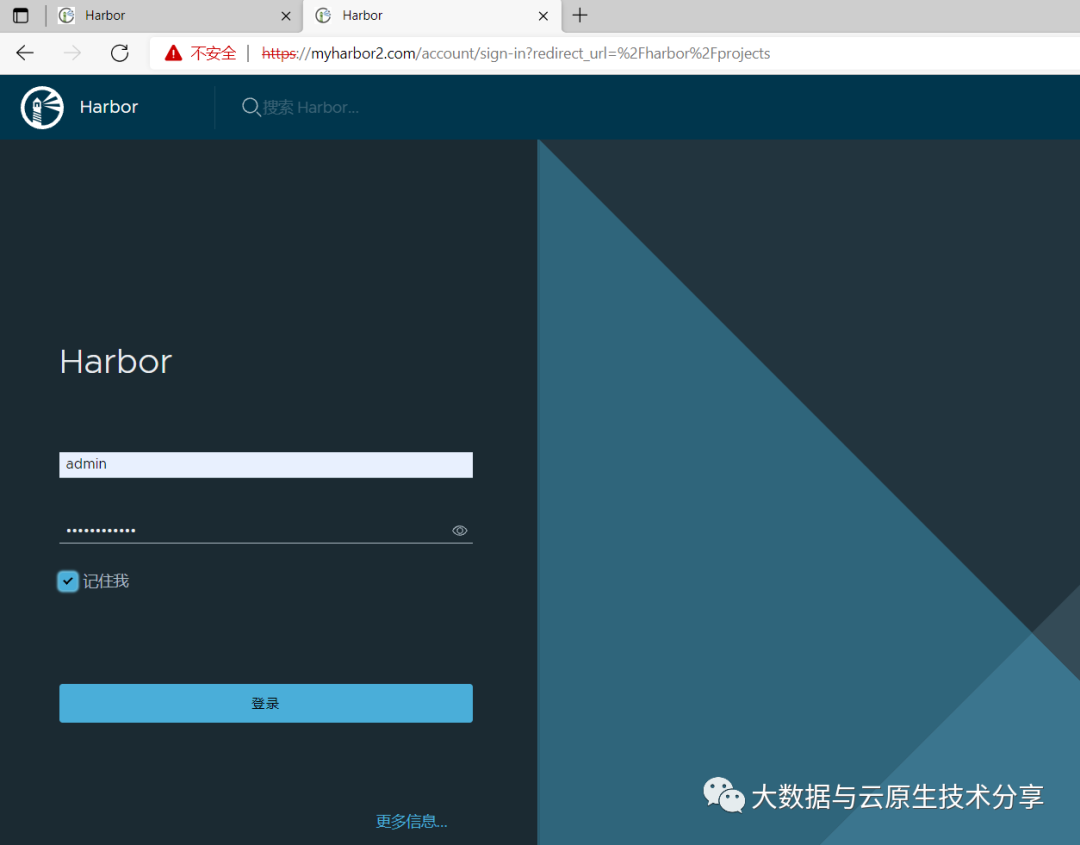
Task: Click the admin username field
Action: (266, 465)
